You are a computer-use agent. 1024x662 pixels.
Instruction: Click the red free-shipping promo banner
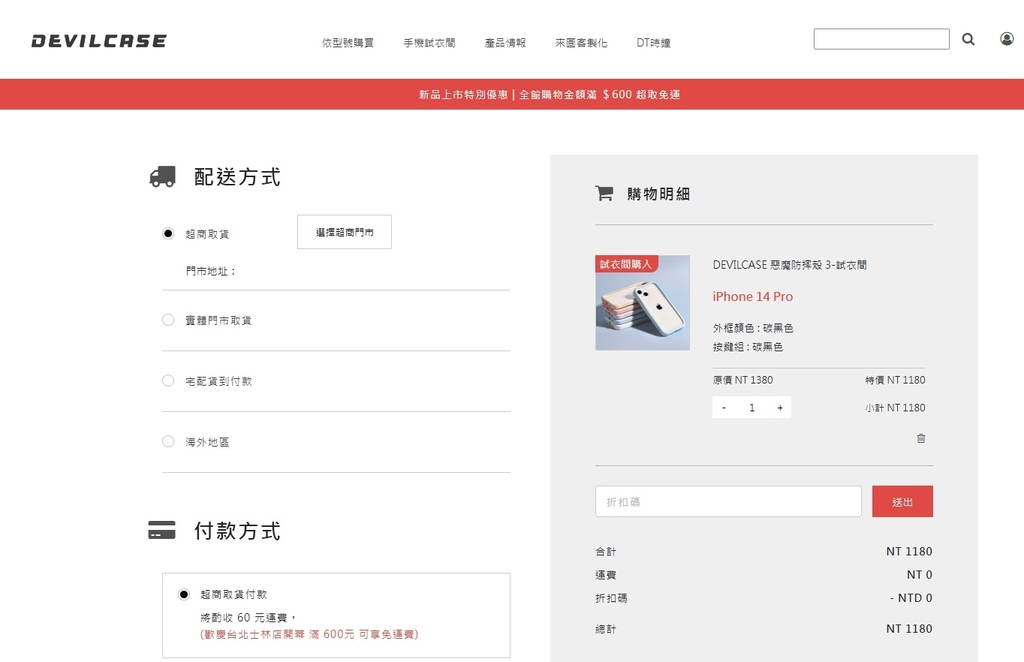(512, 94)
